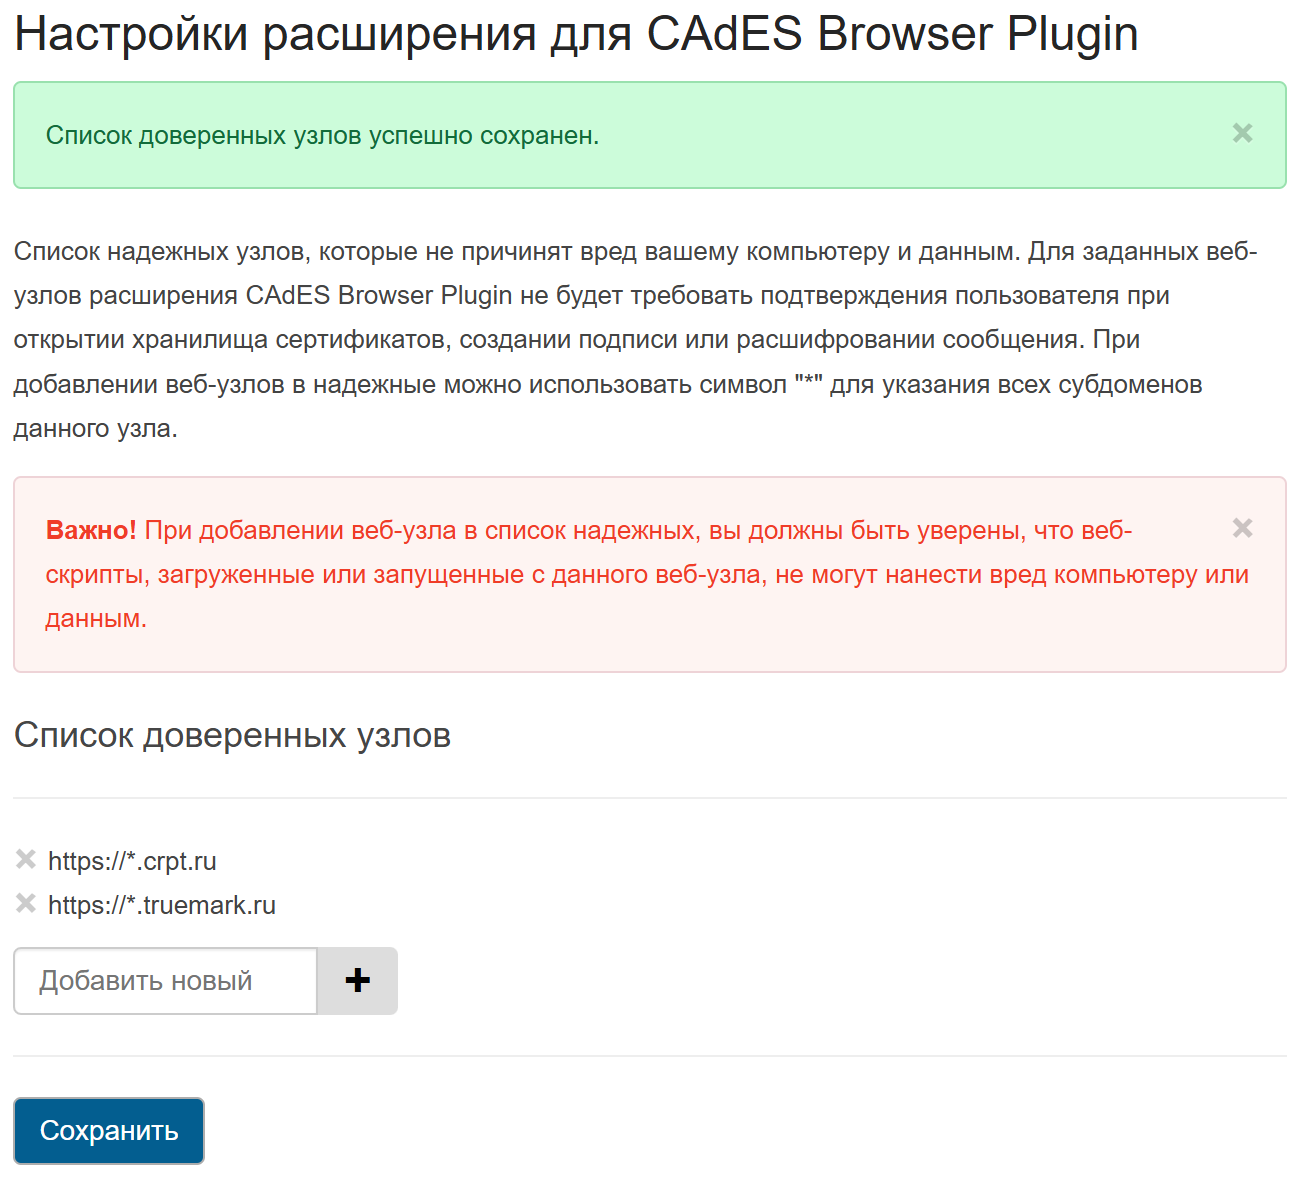1303x1177 pixels.
Task: Click the bold 'Важно!' warning label
Action: (91, 530)
